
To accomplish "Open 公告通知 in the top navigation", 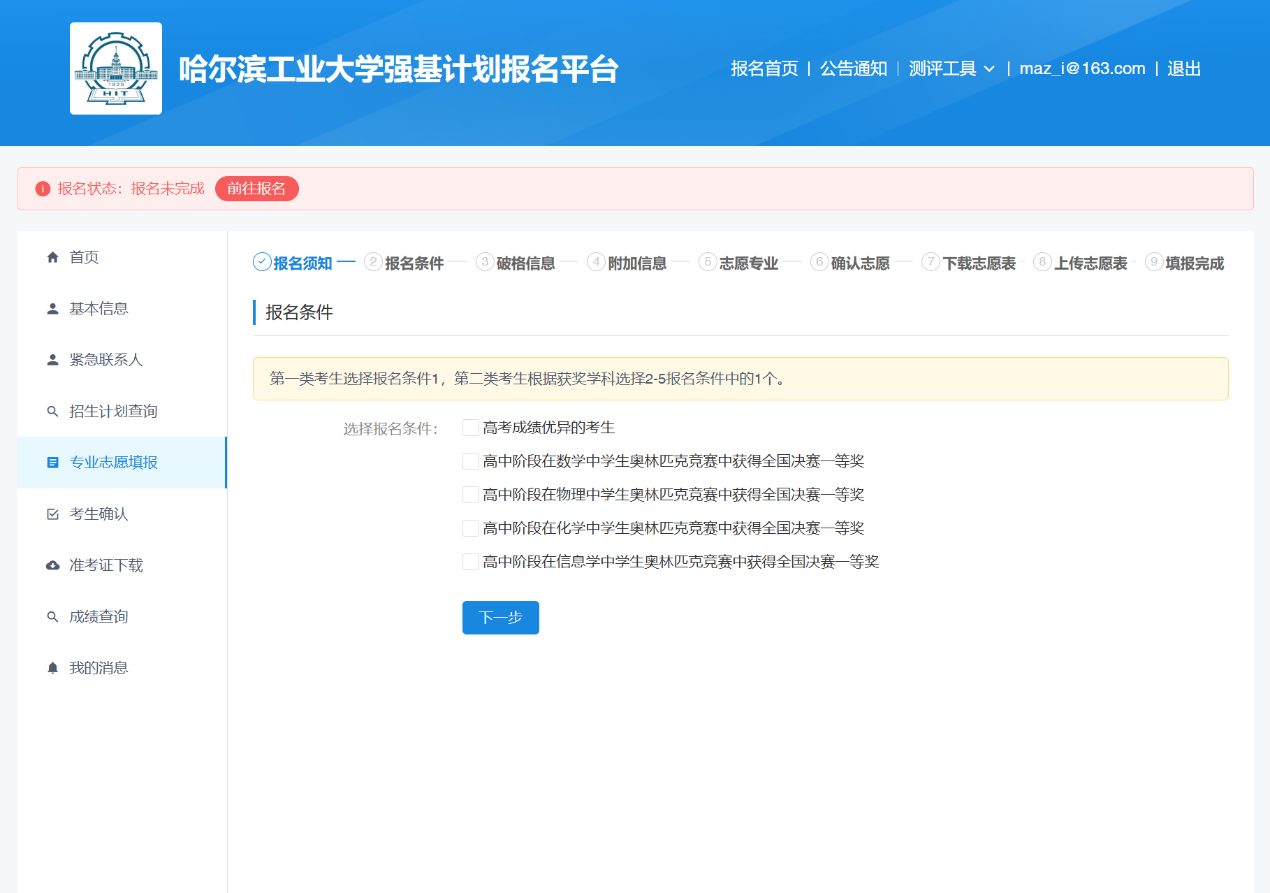I will (853, 69).
